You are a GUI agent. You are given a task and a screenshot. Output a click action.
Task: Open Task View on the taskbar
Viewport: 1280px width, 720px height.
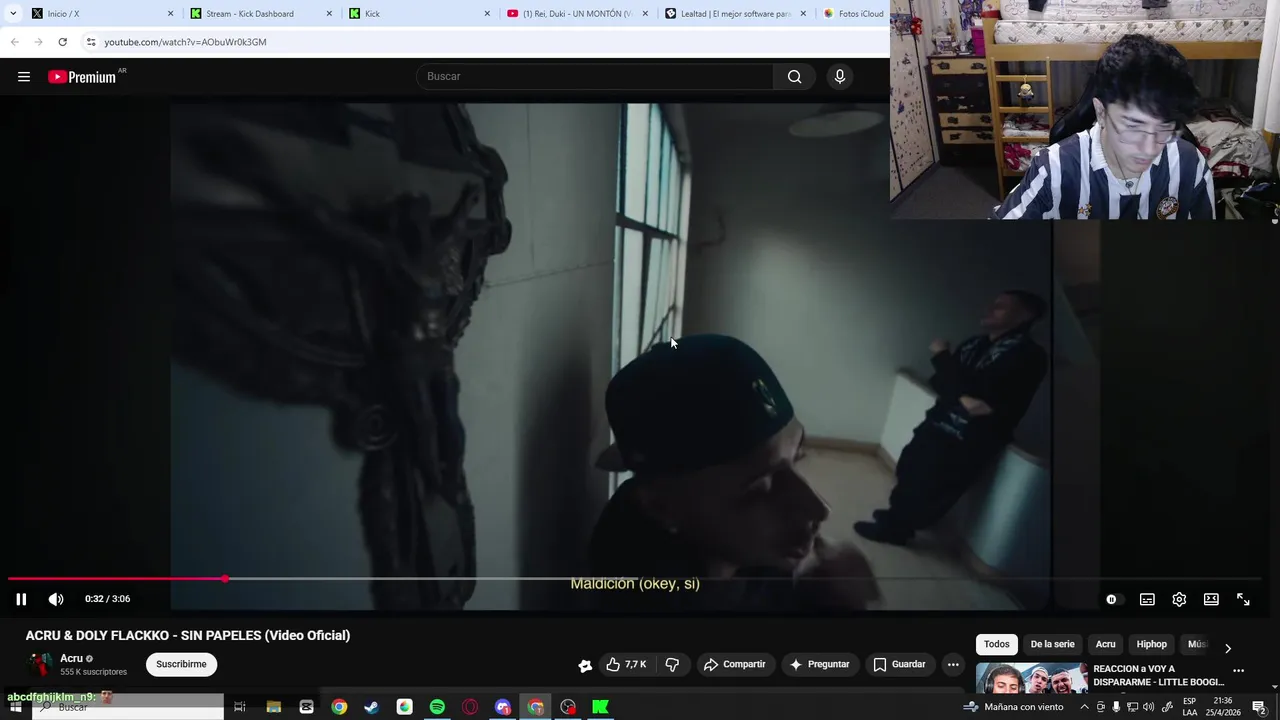pos(240,707)
